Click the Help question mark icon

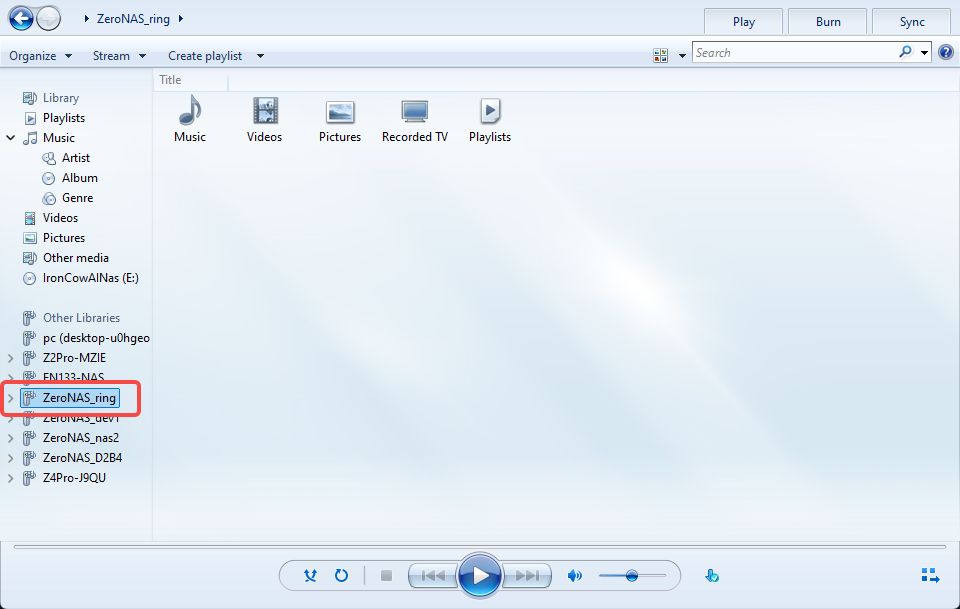(946, 53)
